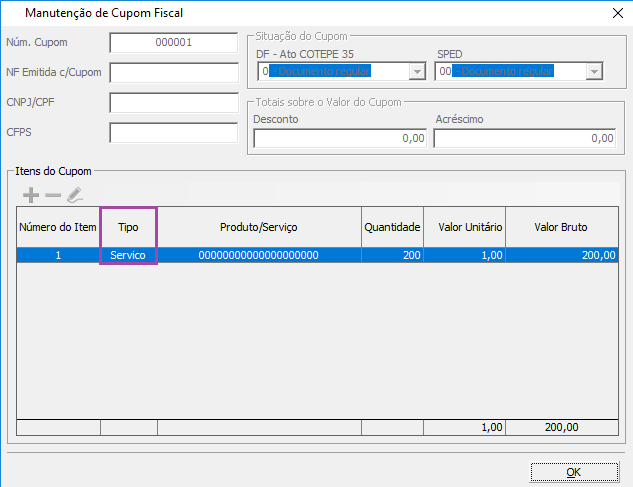Click the remove item minus icon

[x=53, y=196]
